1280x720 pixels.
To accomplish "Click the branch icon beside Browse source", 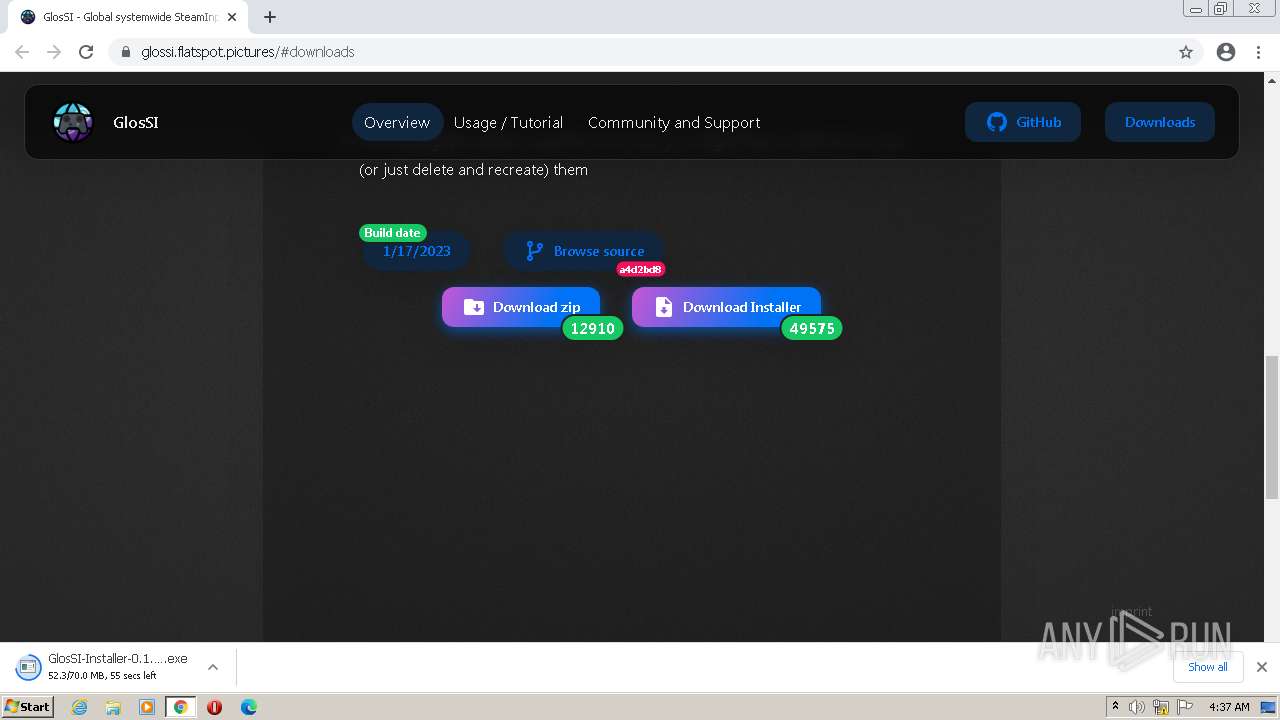I will tap(535, 251).
